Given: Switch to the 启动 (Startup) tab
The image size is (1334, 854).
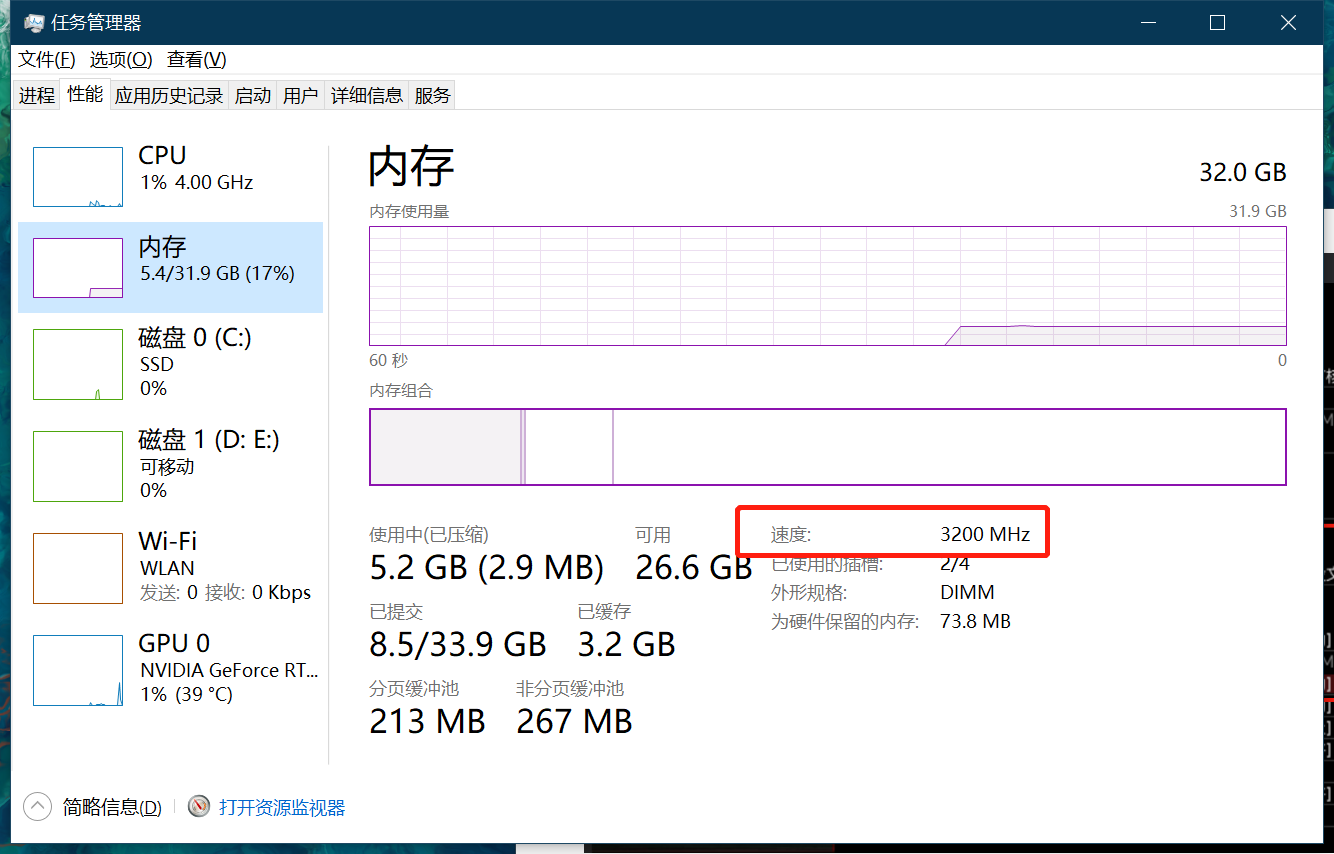Looking at the screenshot, I should (252, 94).
